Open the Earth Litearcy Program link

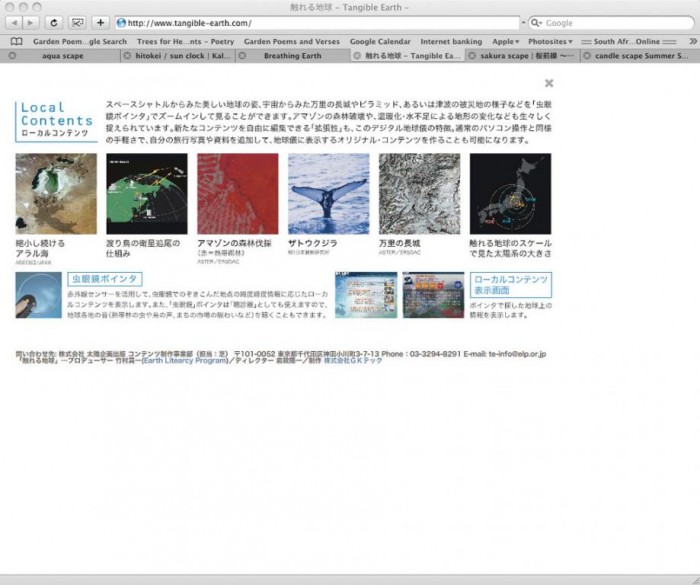tap(185, 360)
